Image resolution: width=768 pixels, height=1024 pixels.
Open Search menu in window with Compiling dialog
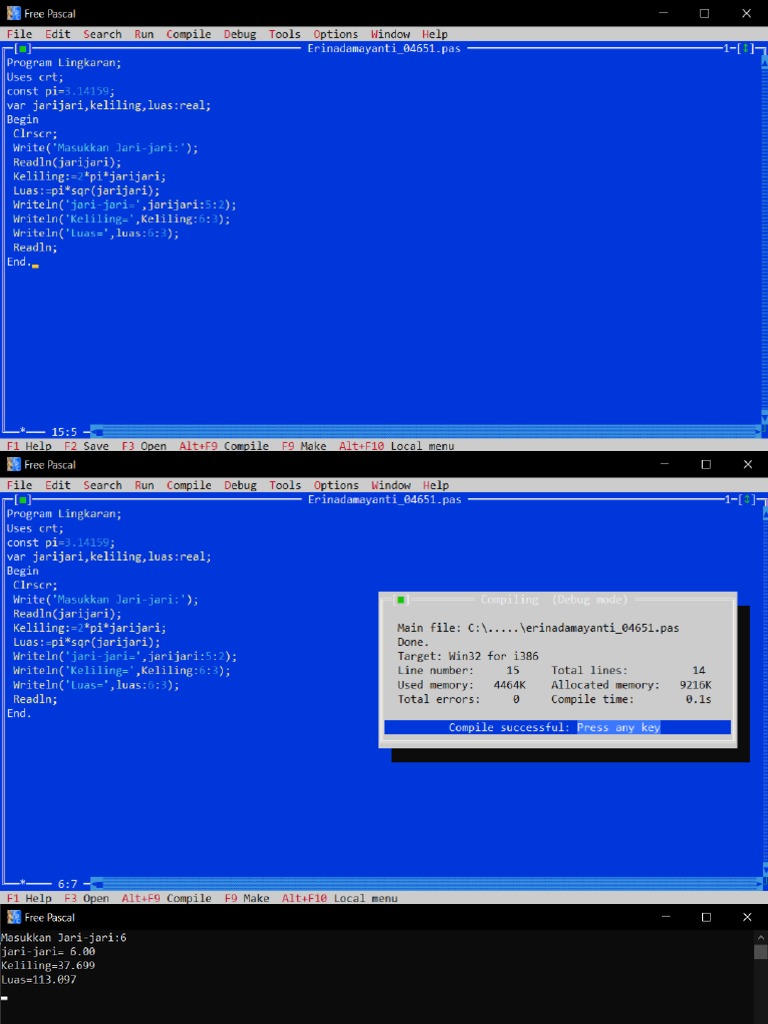(103, 485)
